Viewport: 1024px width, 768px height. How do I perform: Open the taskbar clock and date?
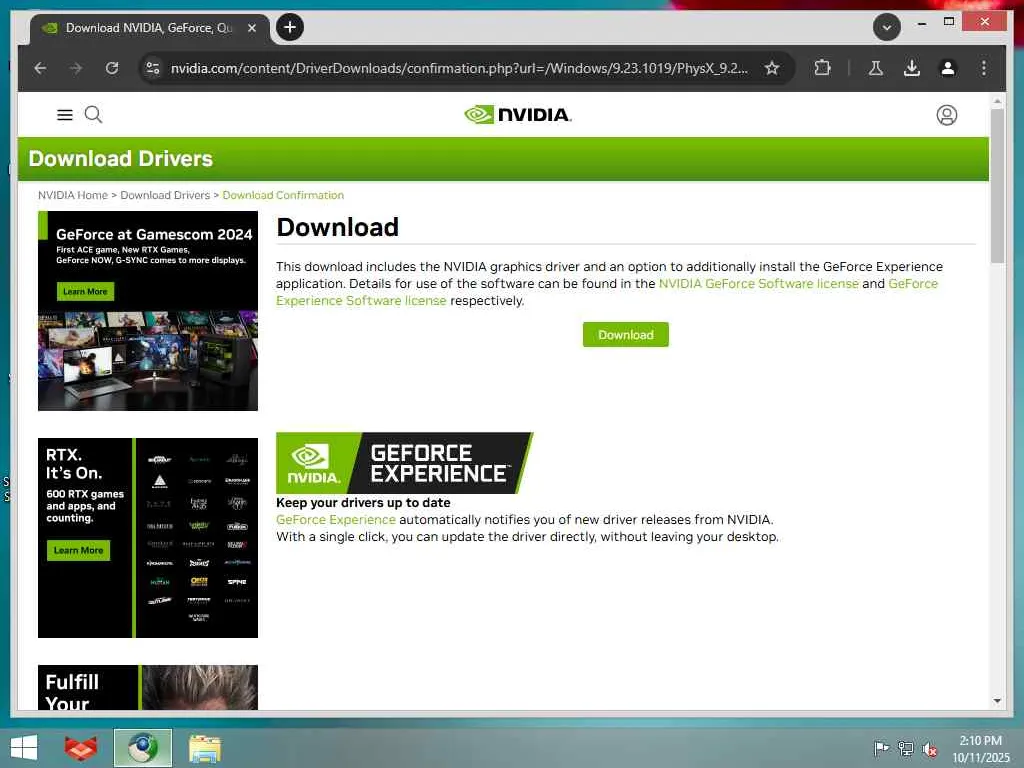pos(980,748)
